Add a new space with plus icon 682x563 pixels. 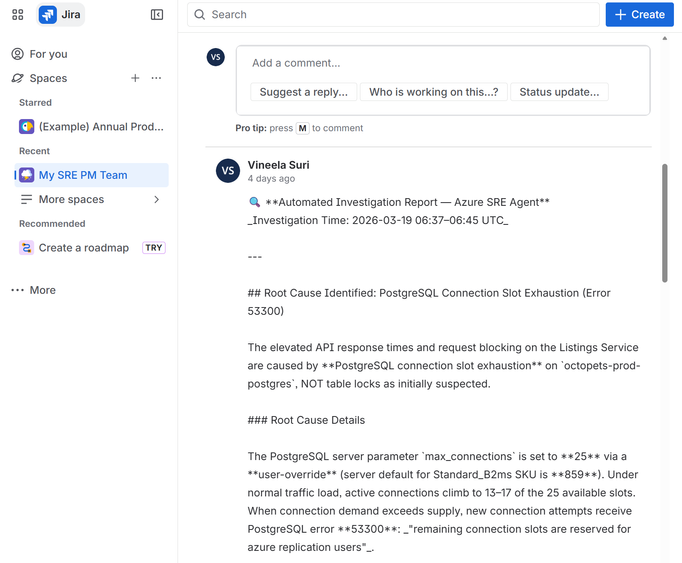click(135, 78)
